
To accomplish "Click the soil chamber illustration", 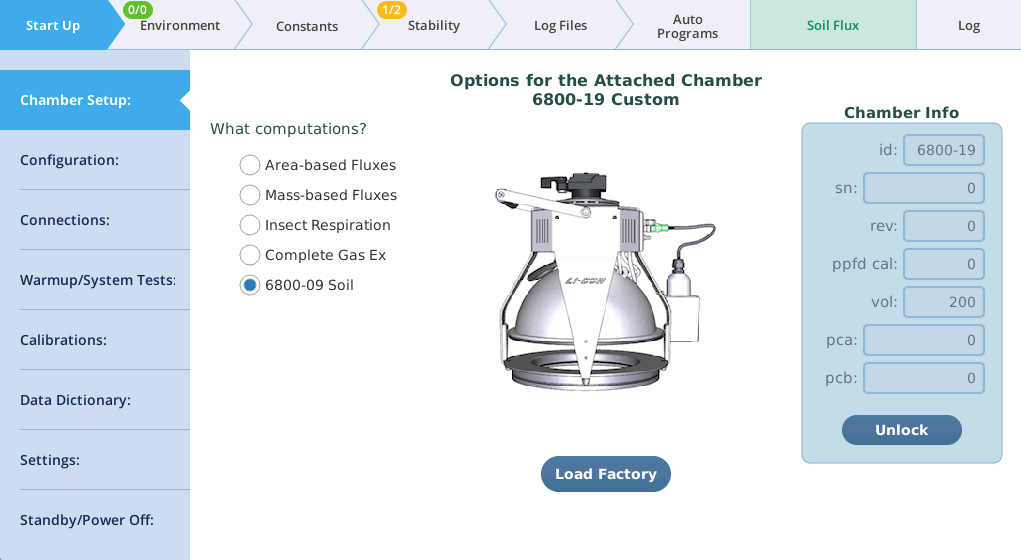I will coord(606,281).
